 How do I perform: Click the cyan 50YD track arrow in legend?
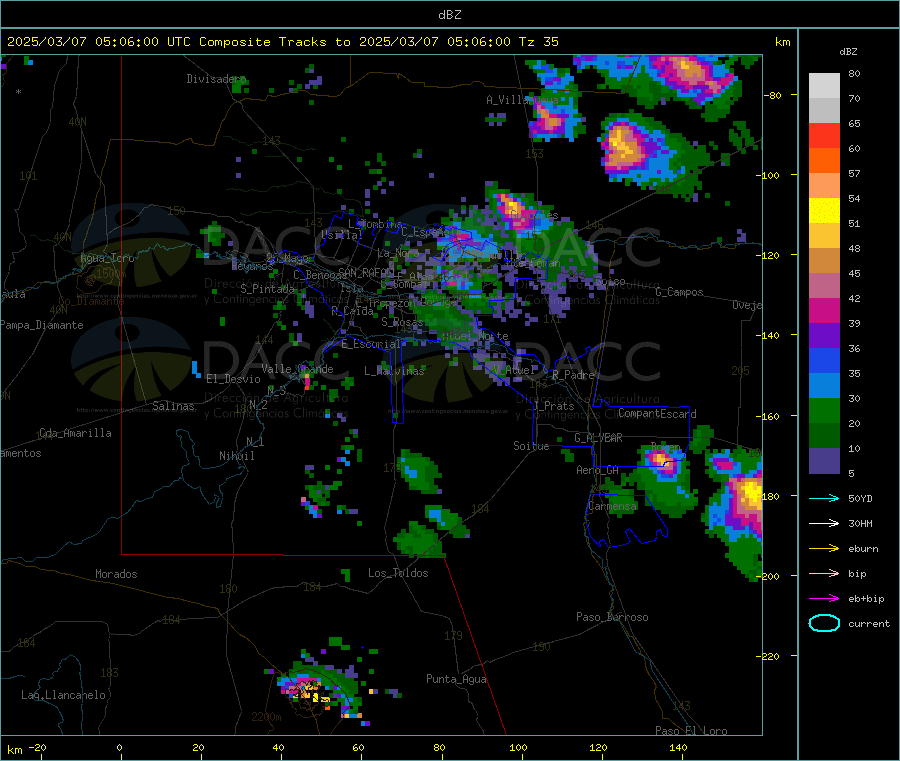[x=824, y=498]
